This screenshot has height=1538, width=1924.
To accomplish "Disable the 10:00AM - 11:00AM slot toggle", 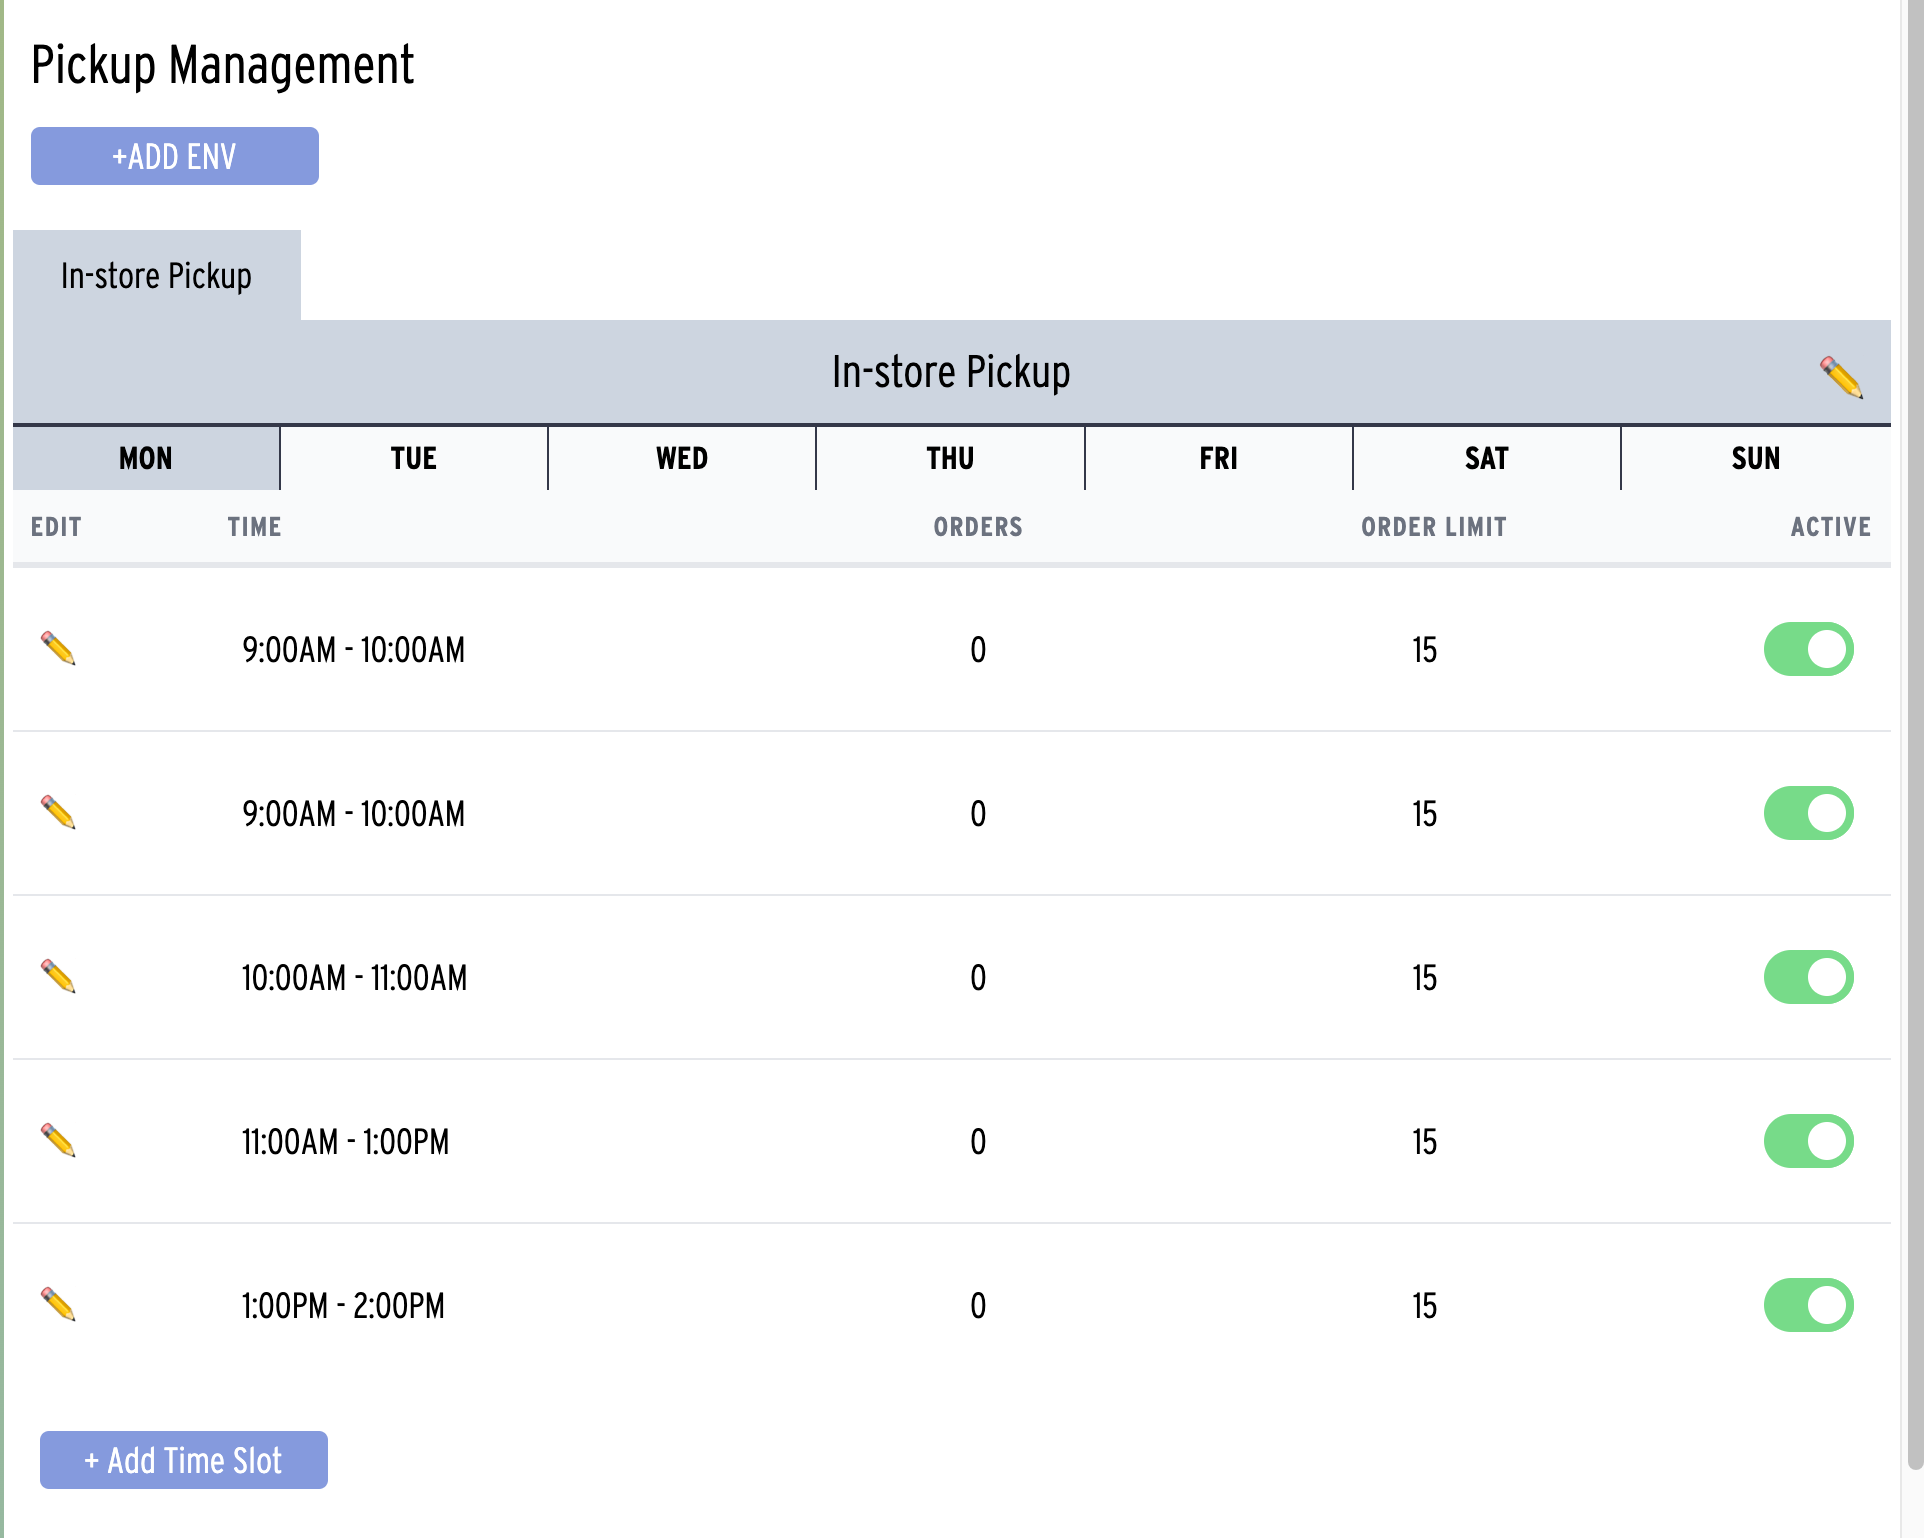I will point(1808,977).
